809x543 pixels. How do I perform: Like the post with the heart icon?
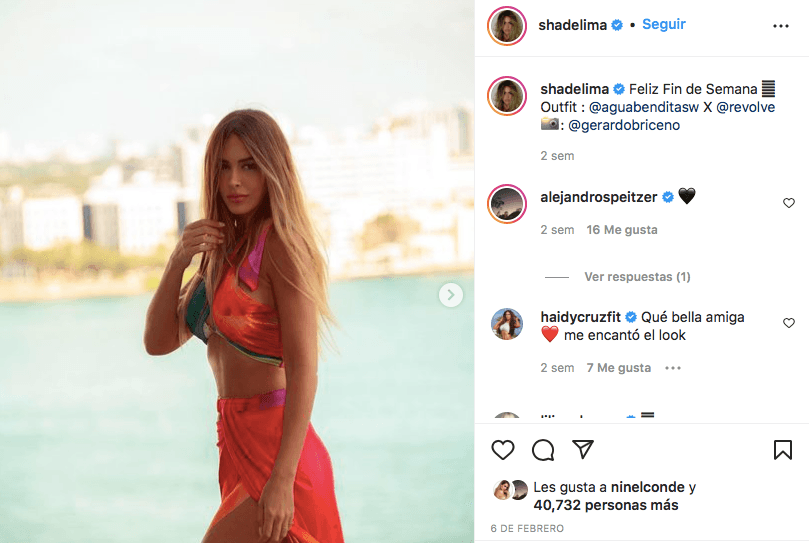click(503, 450)
